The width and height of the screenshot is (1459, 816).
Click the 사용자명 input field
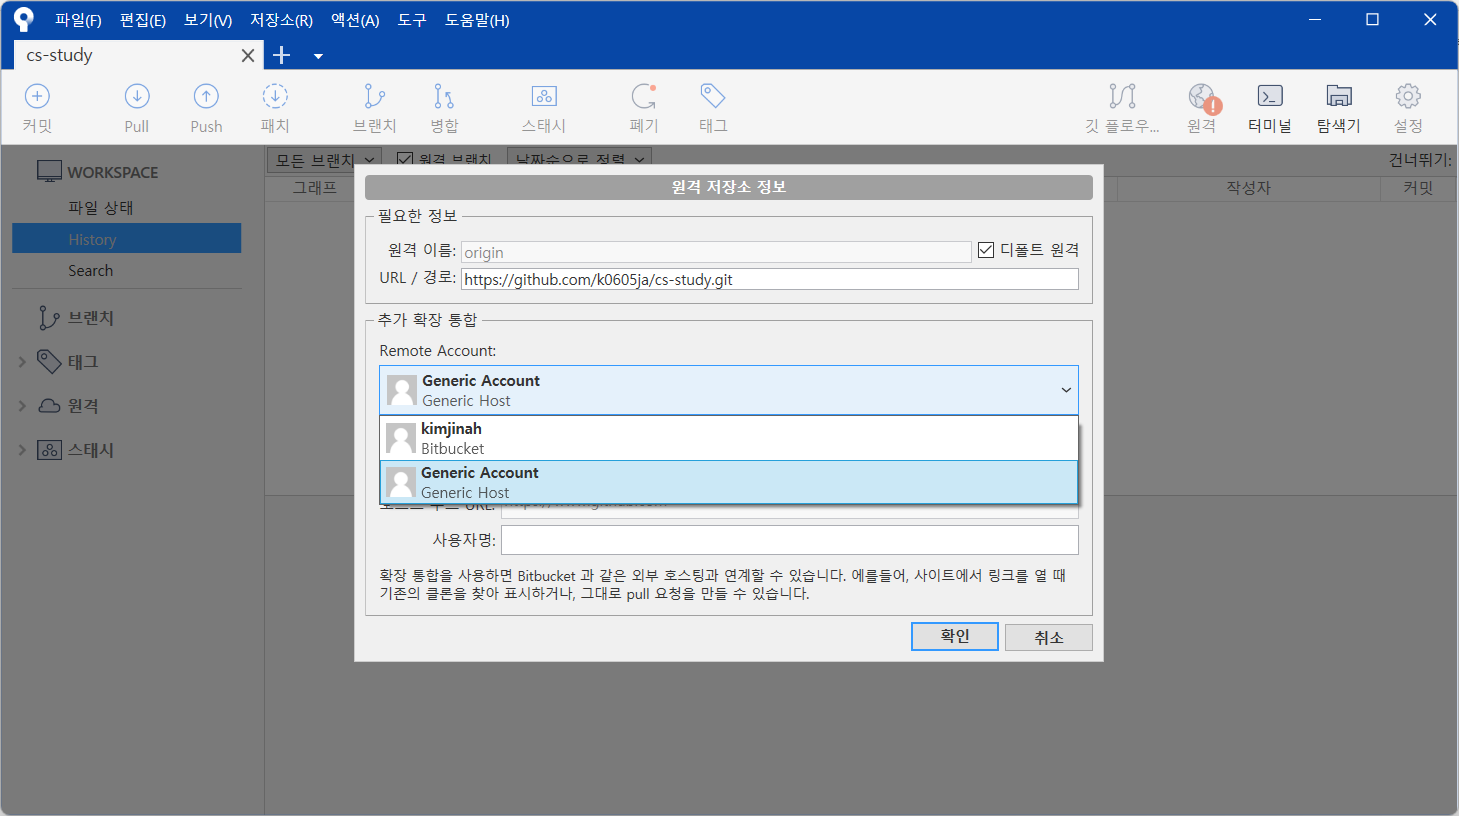790,540
